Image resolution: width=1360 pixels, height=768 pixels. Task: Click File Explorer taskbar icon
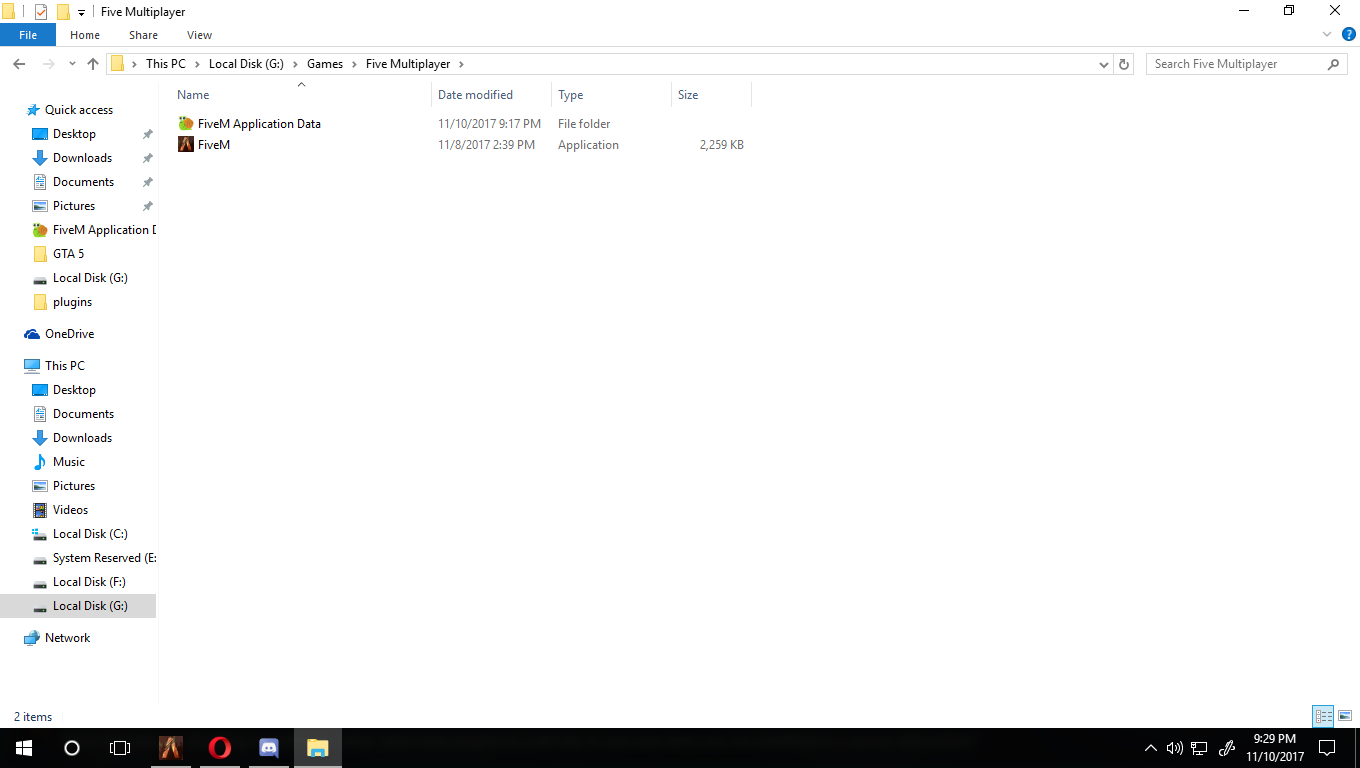(x=317, y=748)
